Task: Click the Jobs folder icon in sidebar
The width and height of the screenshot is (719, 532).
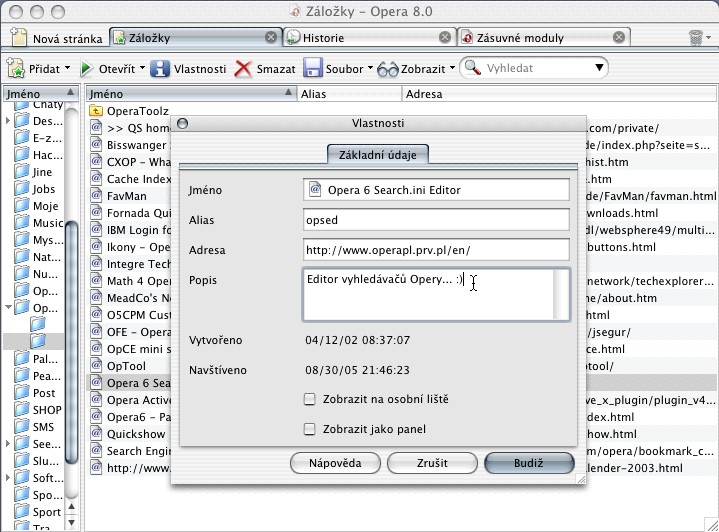Action: (x=21, y=189)
